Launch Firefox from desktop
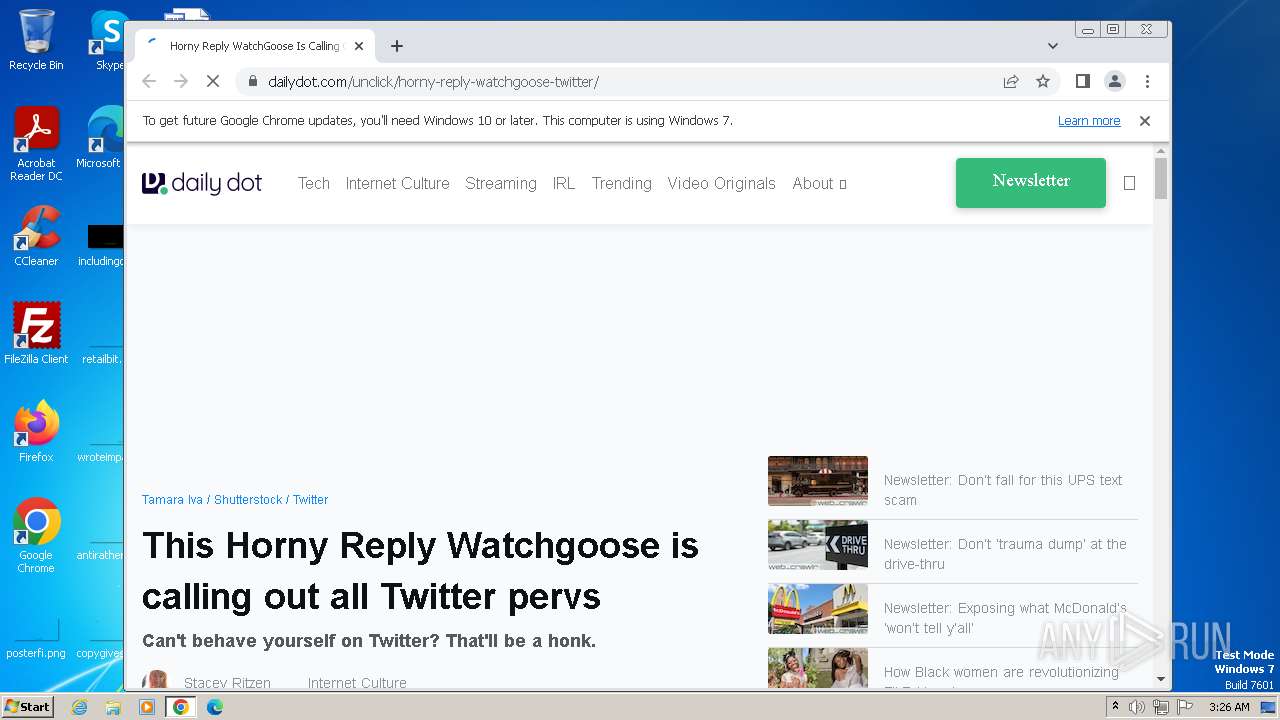1280x720 pixels. (36, 432)
